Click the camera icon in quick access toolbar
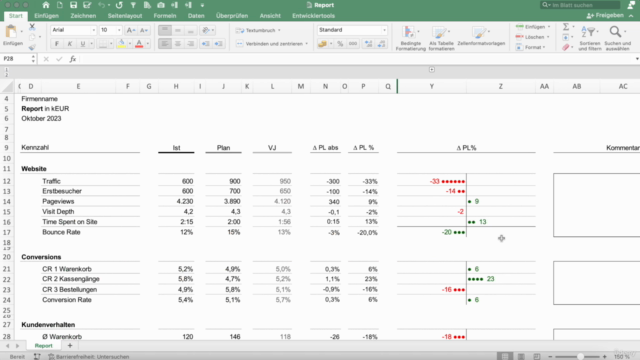640x360 pixels. point(161,5)
